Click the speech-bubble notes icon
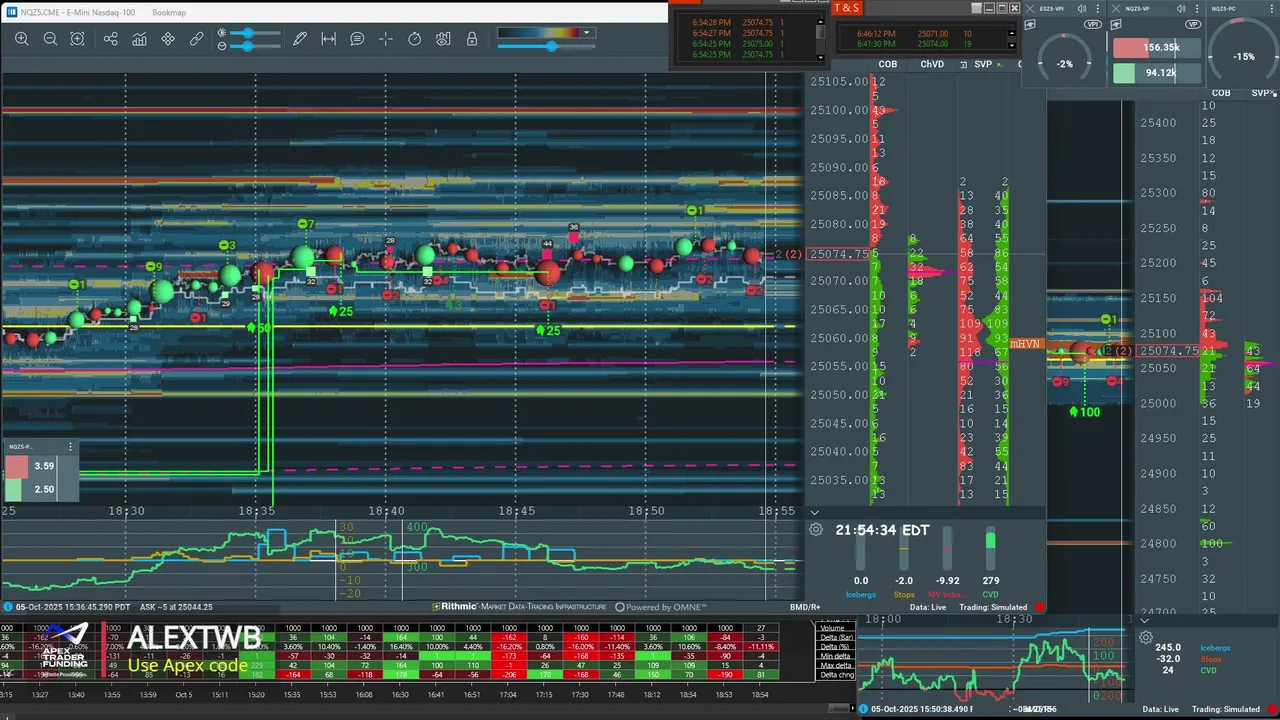Viewport: 1280px width, 720px height. tap(357, 39)
